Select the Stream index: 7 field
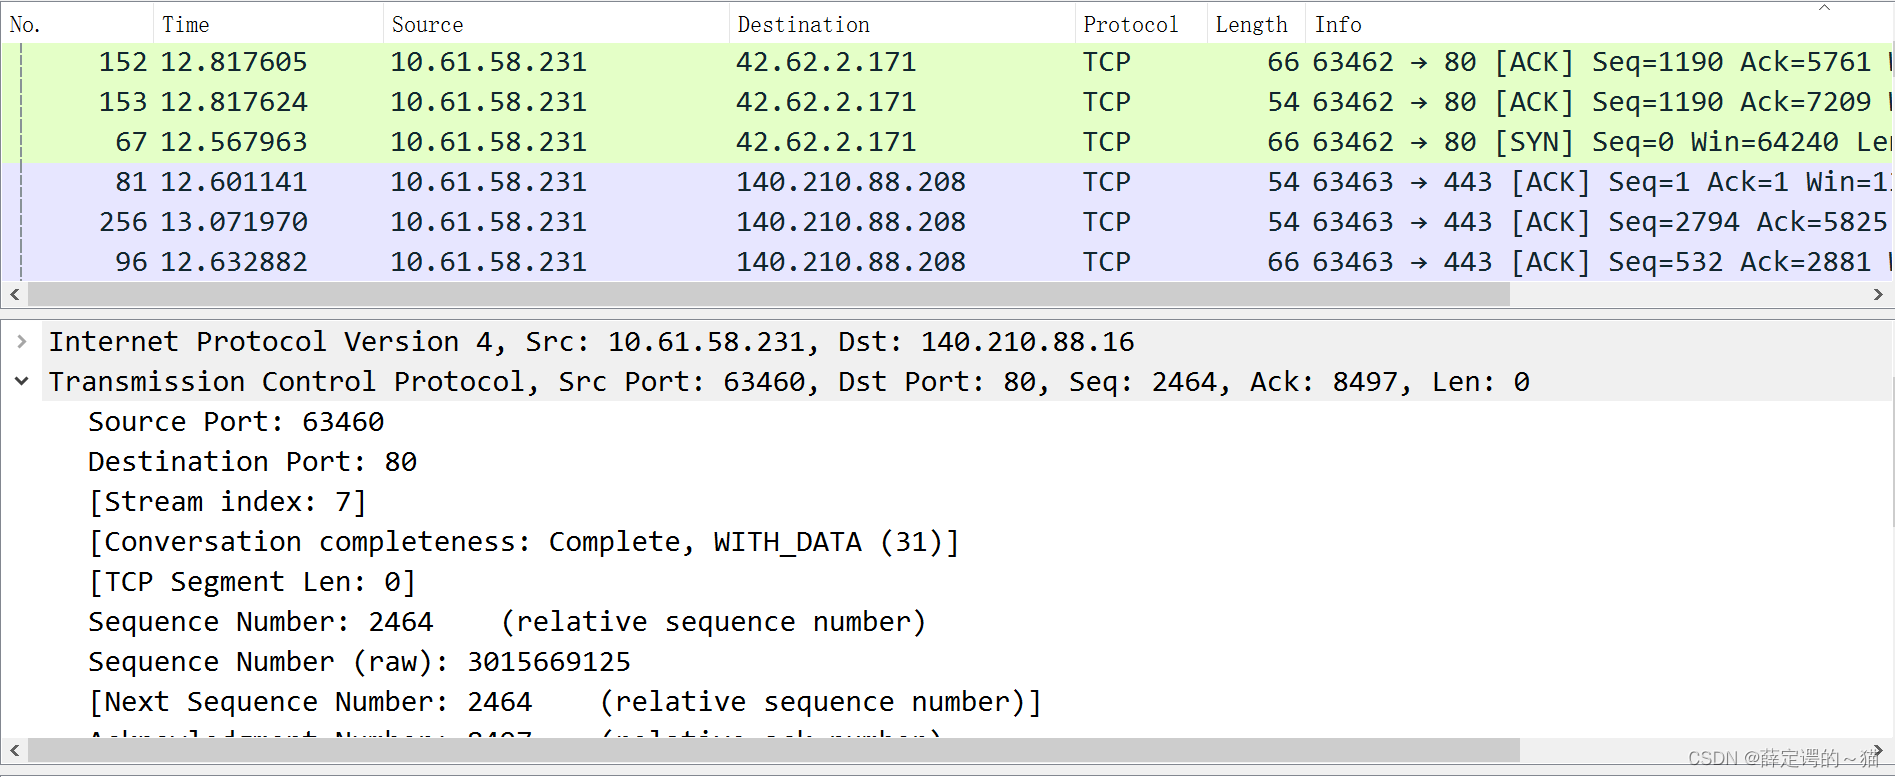The height and width of the screenshot is (777, 1895). click(x=227, y=502)
